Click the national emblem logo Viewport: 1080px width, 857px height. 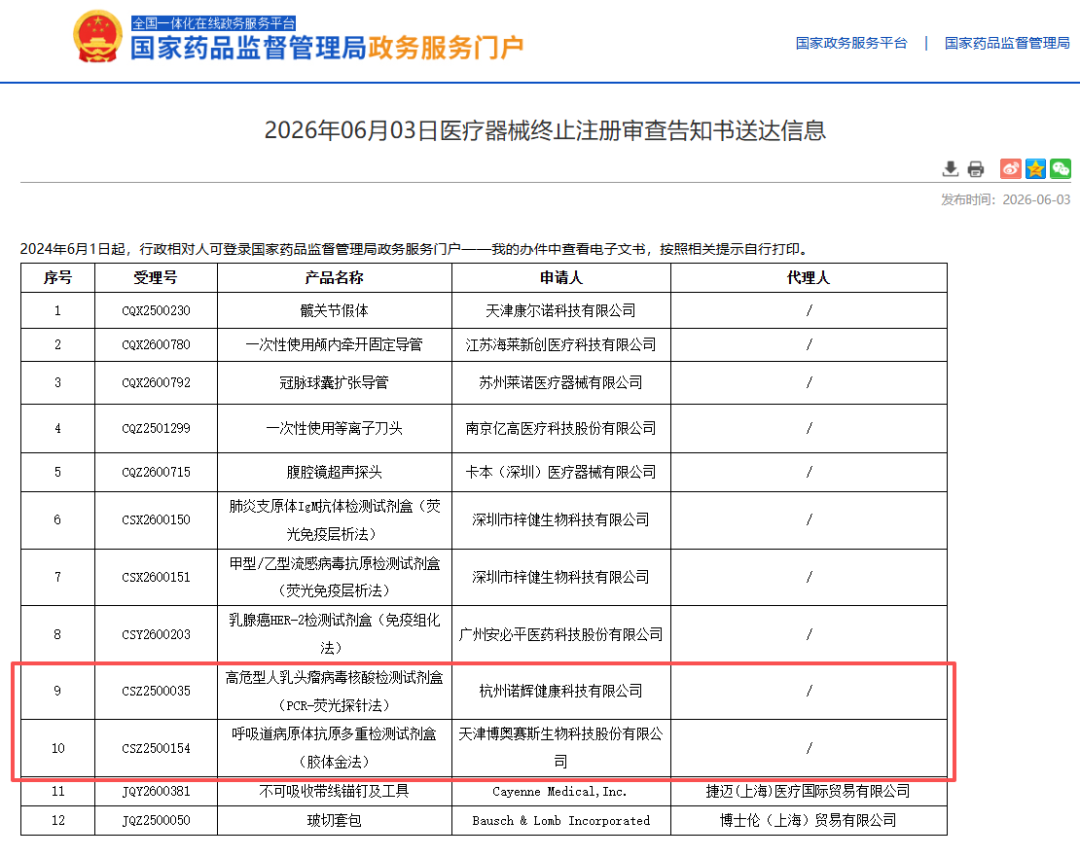(x=97, y=37)
